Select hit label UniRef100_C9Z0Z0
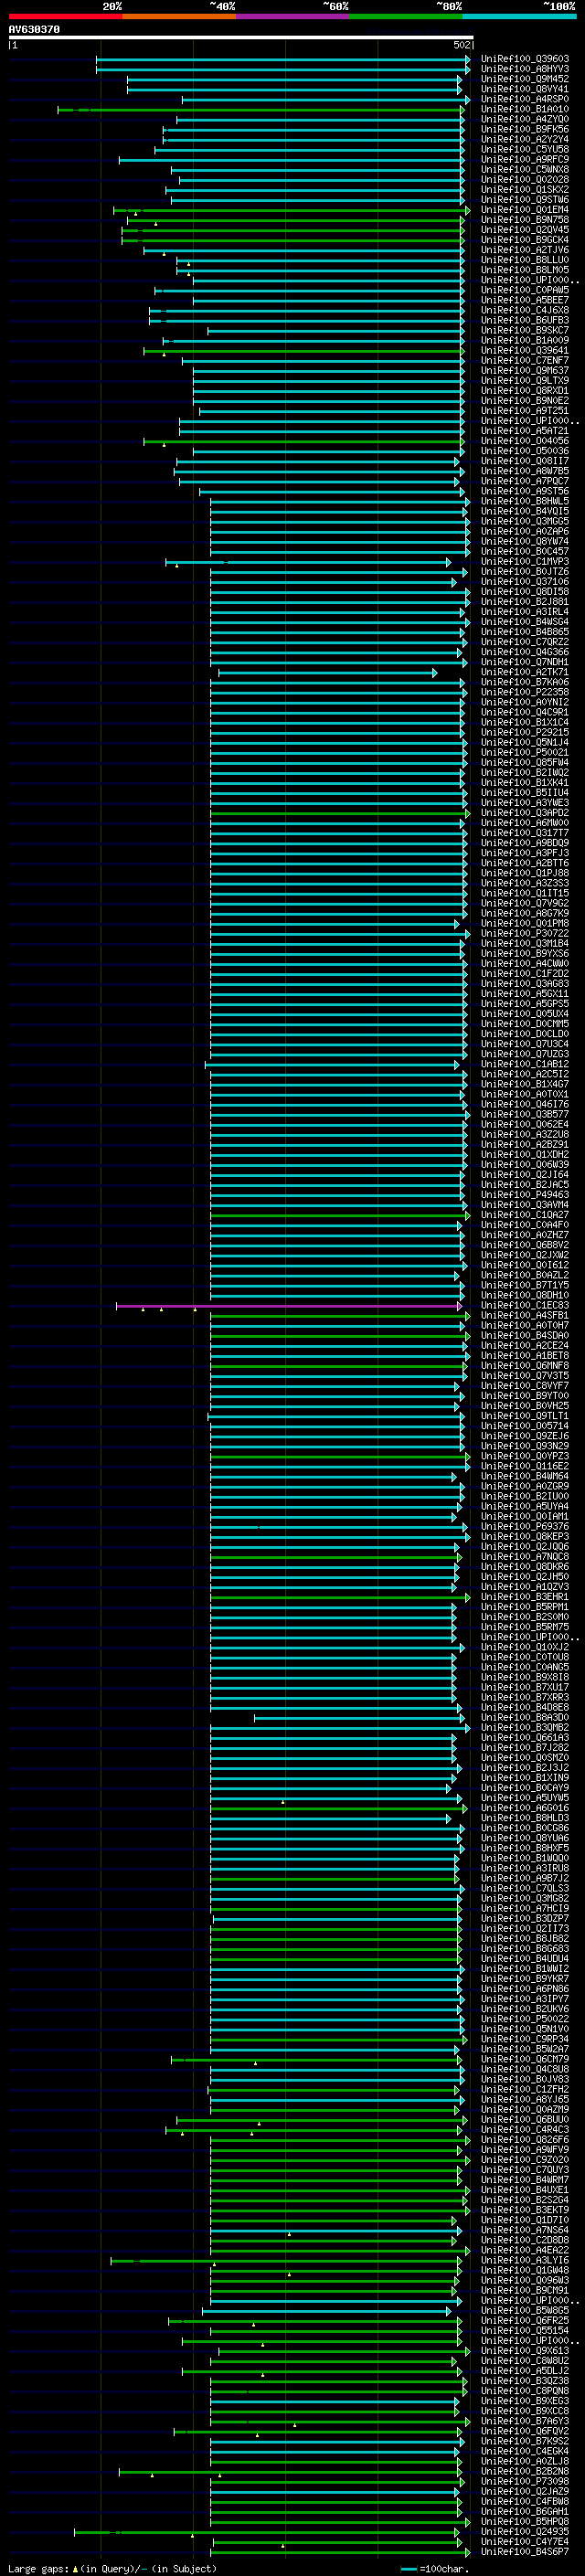 525,2159
